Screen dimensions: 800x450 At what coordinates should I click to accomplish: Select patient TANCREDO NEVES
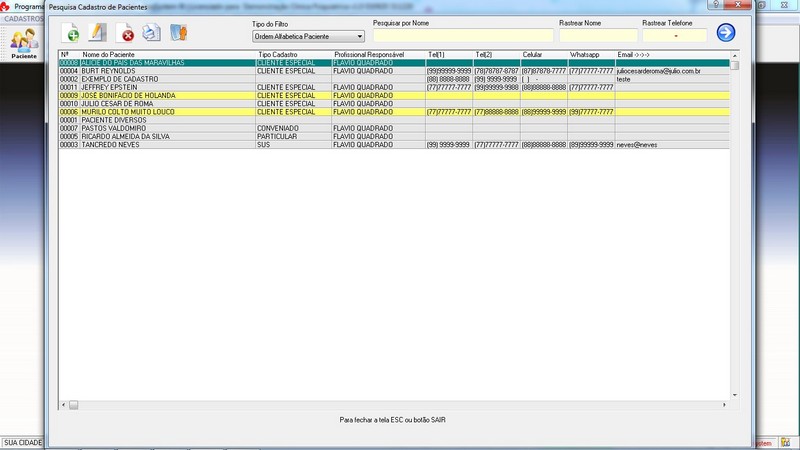pos(394,144)
